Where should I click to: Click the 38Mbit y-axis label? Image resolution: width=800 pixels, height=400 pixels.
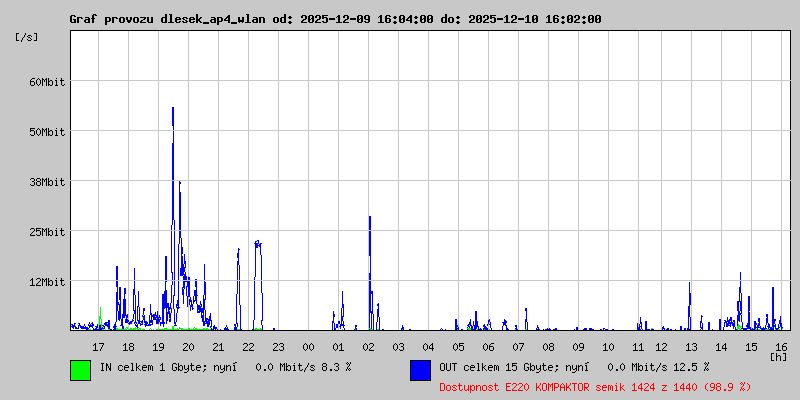(47, 182)
